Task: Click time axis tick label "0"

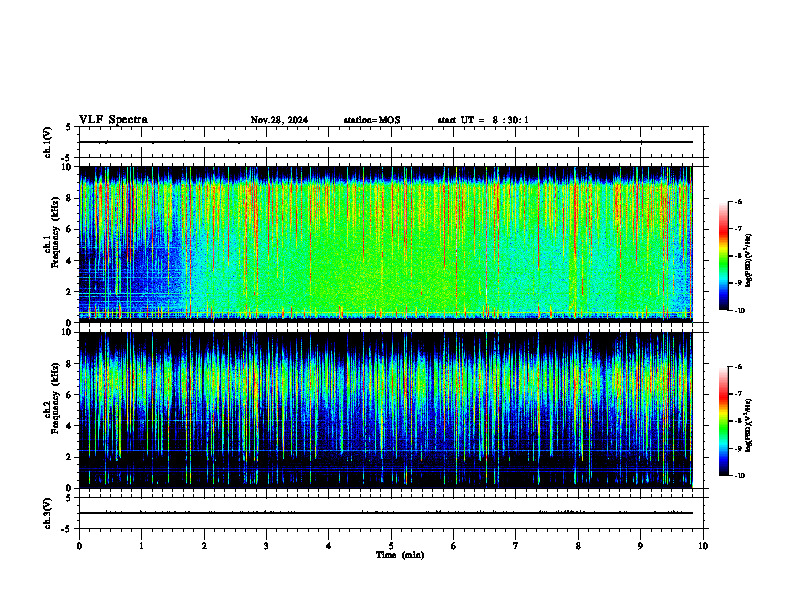Action: 79,546
